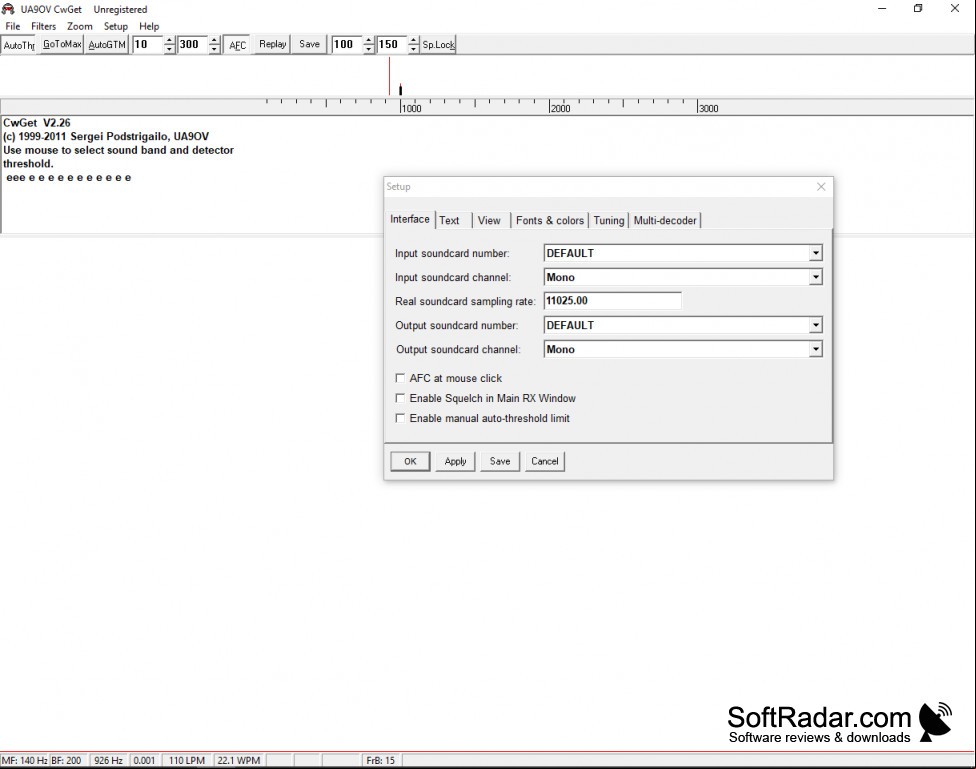
Task: Click Save in the Setup dialog
Action: (x=500, y=461)
